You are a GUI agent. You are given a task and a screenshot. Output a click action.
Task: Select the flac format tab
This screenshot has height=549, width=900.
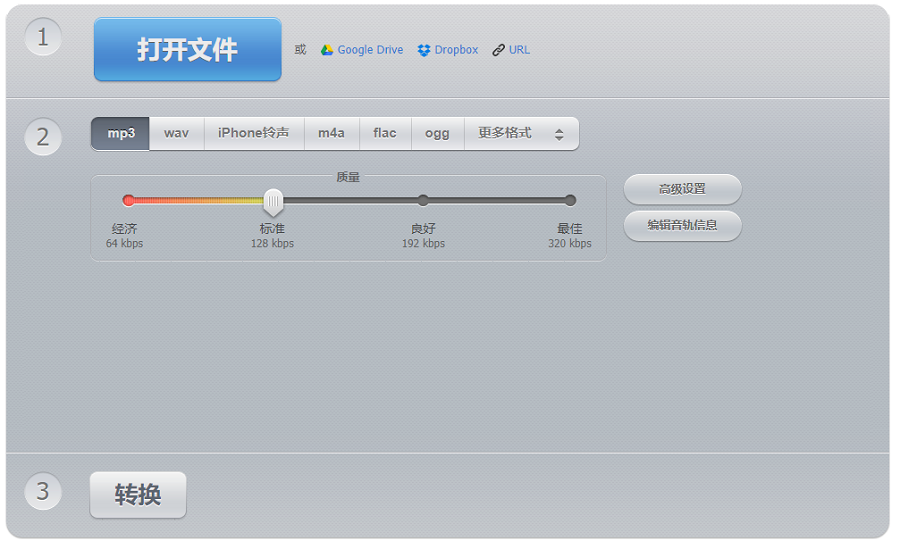(x=385, y=133)
